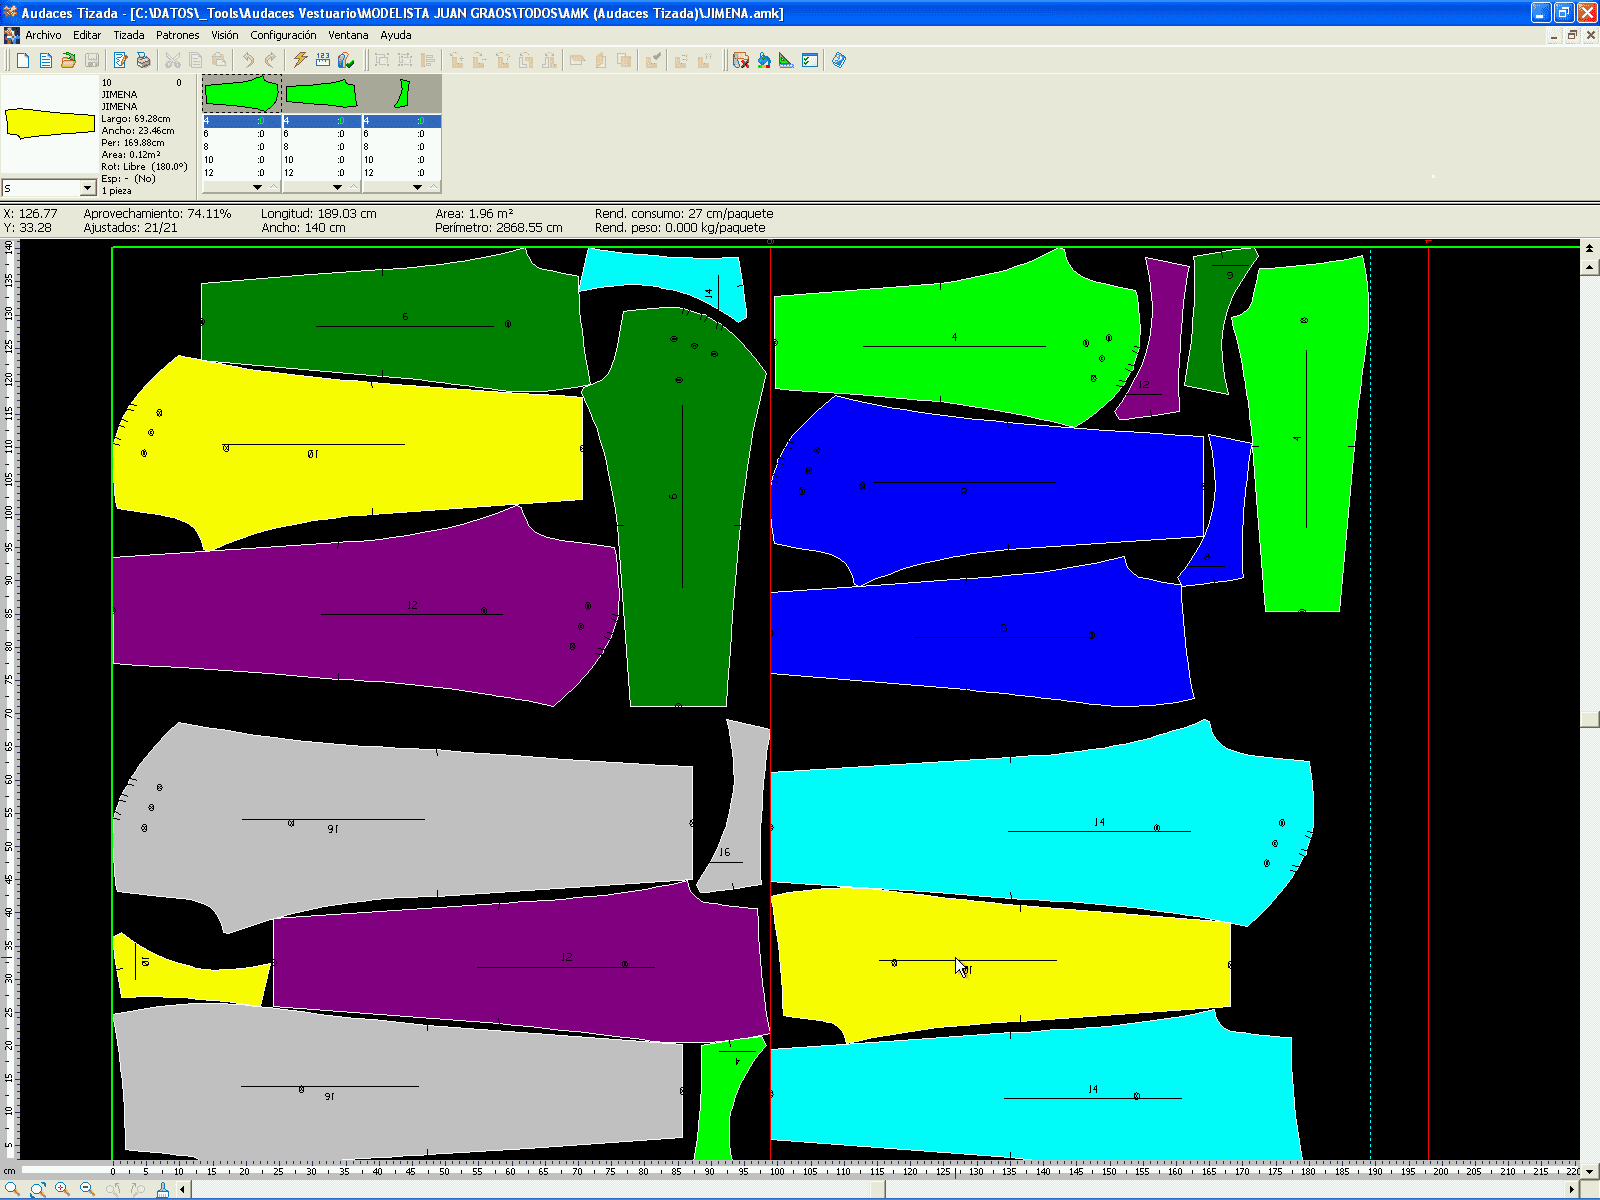Screen dimensions: 1600x1200
Task: Expand third piece size list down arrow
Action: pyautogui.click(x=417, y=187)
